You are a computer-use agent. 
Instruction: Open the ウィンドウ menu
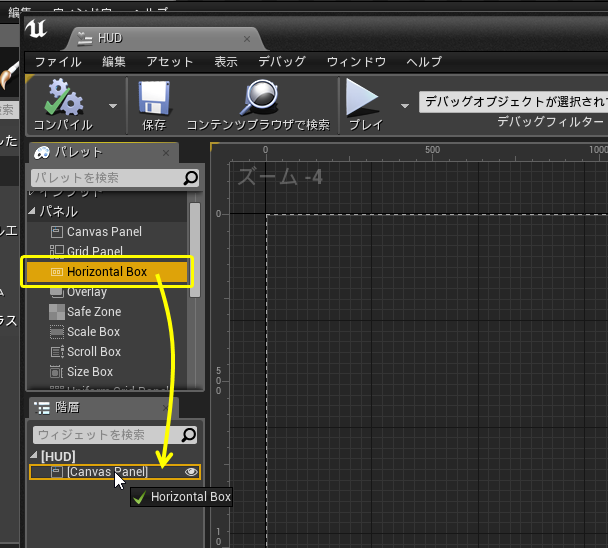[356, 62]
